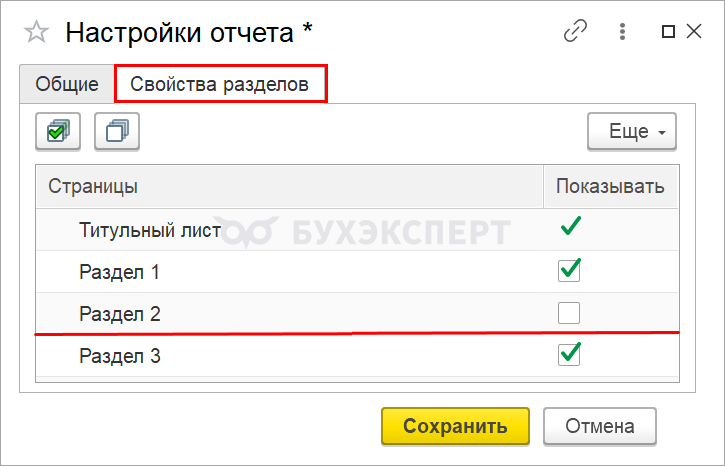
Task: Uncheck the Раздел 3 show checkbox
Action: 569,354
